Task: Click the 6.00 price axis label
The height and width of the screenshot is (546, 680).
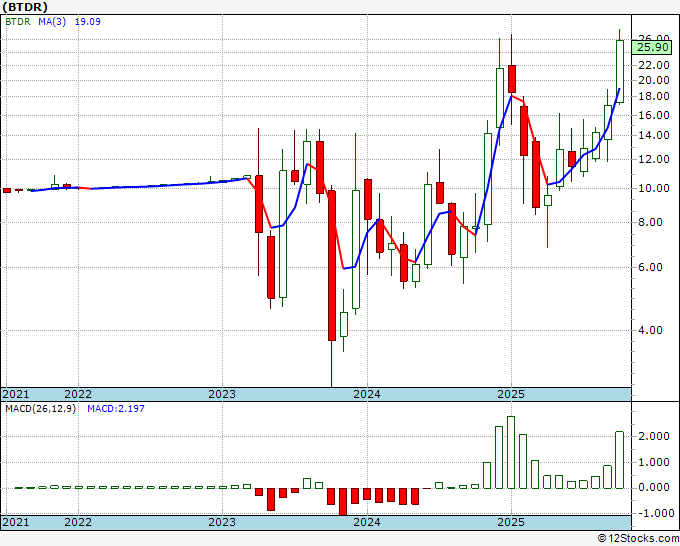Action: 651,268
